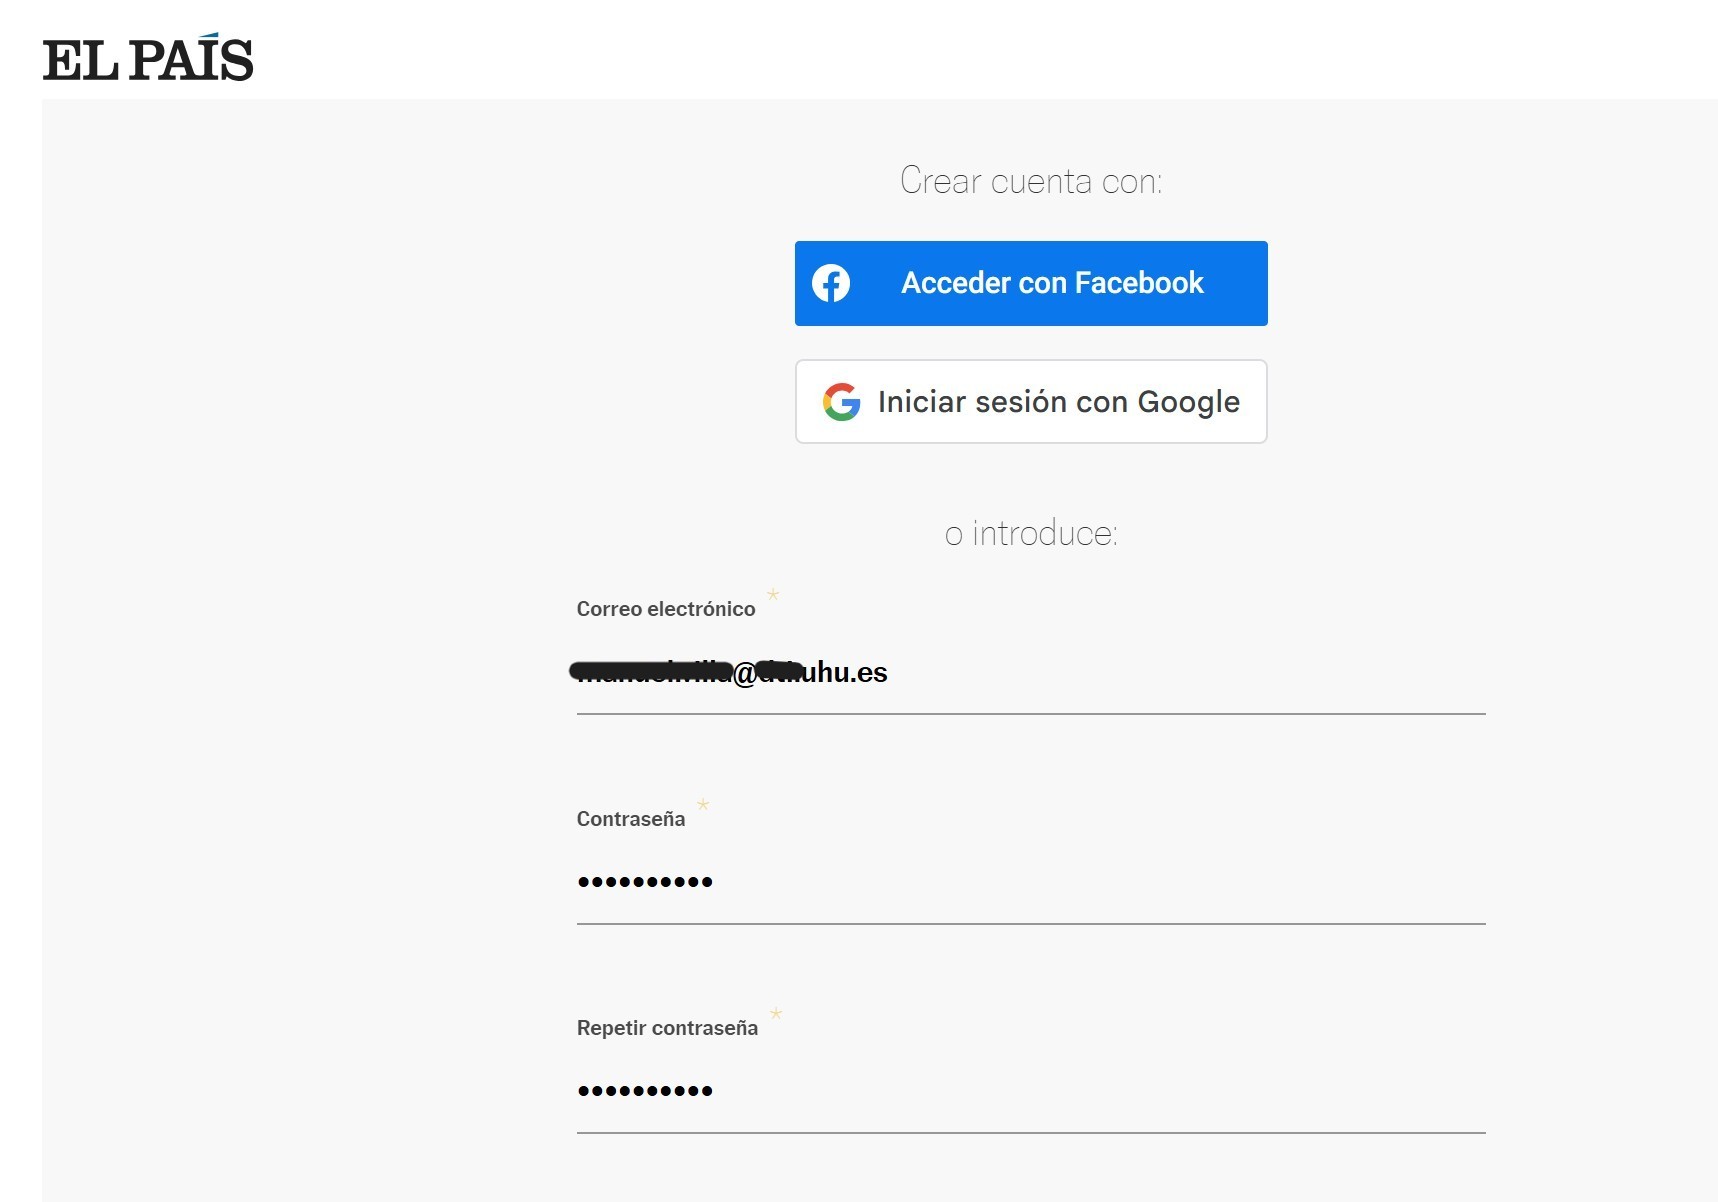Click the masked dots in Contraseña field

[645, 882]
